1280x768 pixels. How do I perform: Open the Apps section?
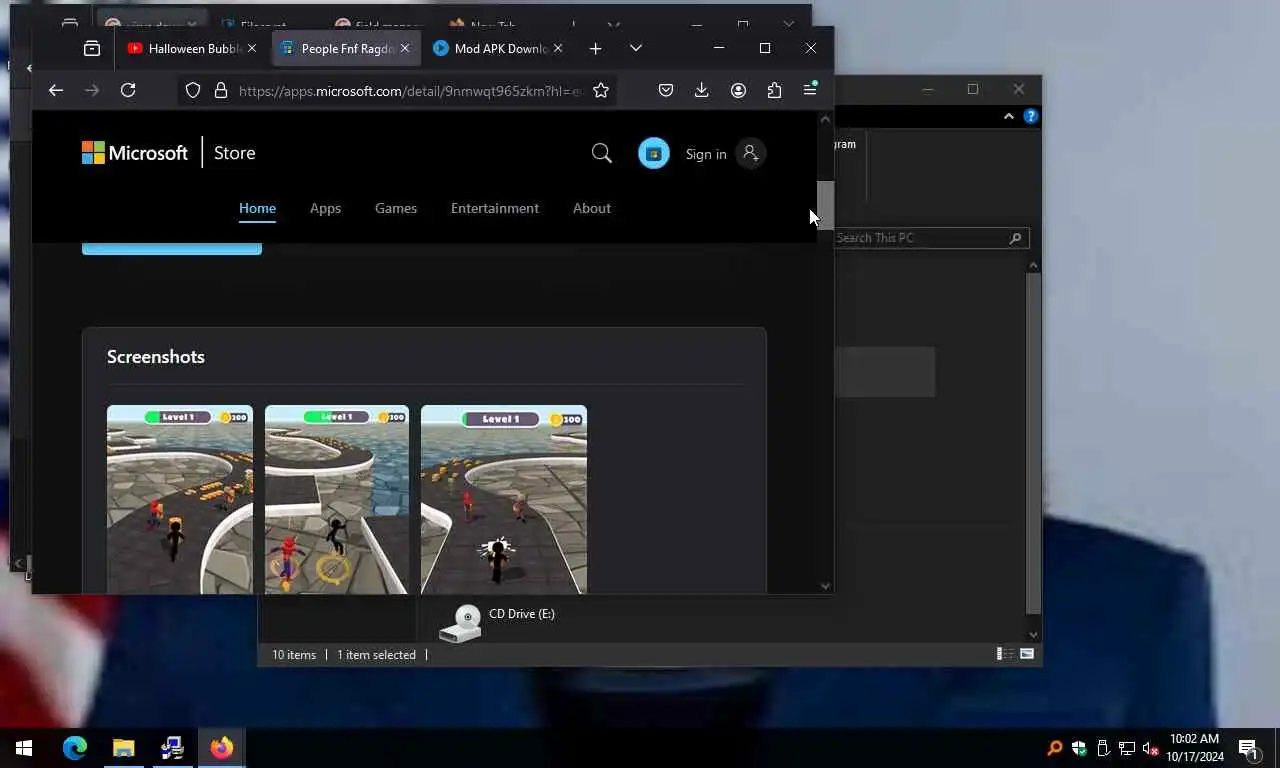click(x=325, y=208)
